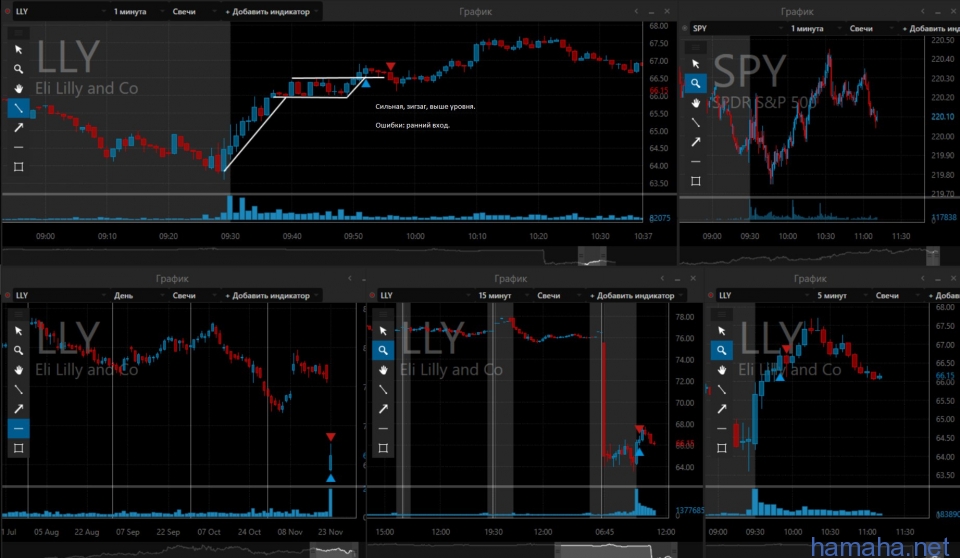Click 'График' title of the SPY panel
Screen dimensions: 960x558
point(797,12)
